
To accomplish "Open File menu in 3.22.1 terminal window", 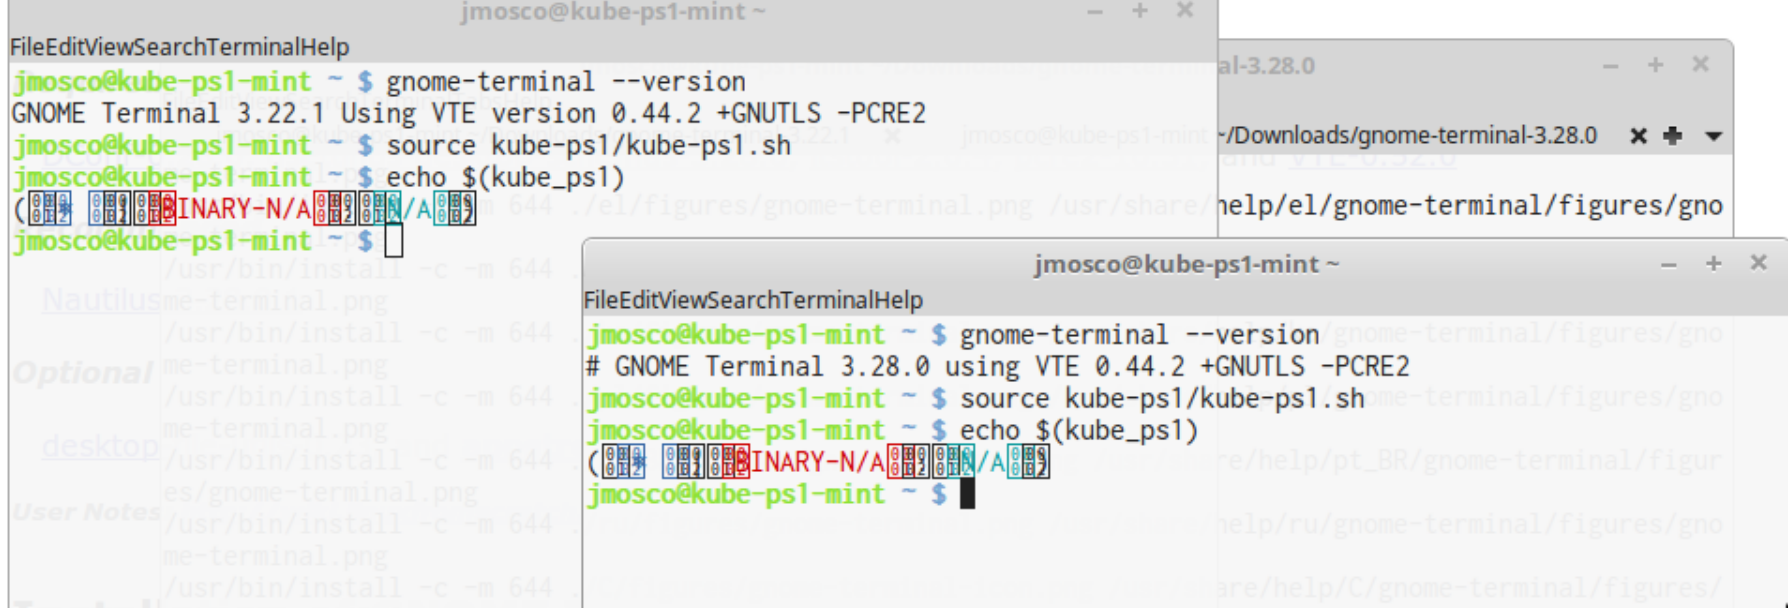I will point(23,47).
